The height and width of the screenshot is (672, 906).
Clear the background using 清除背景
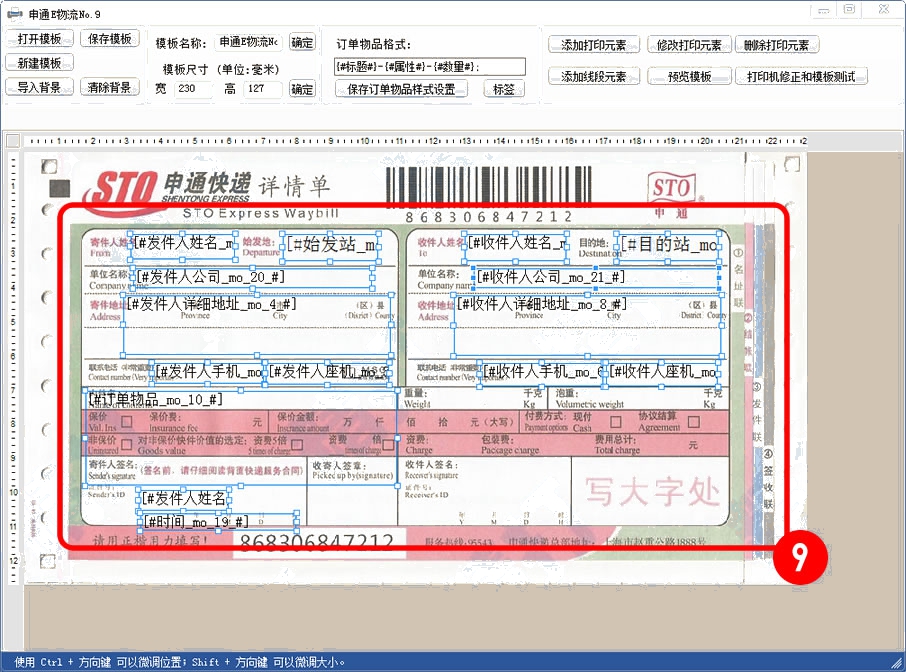(x=110, y=87)
